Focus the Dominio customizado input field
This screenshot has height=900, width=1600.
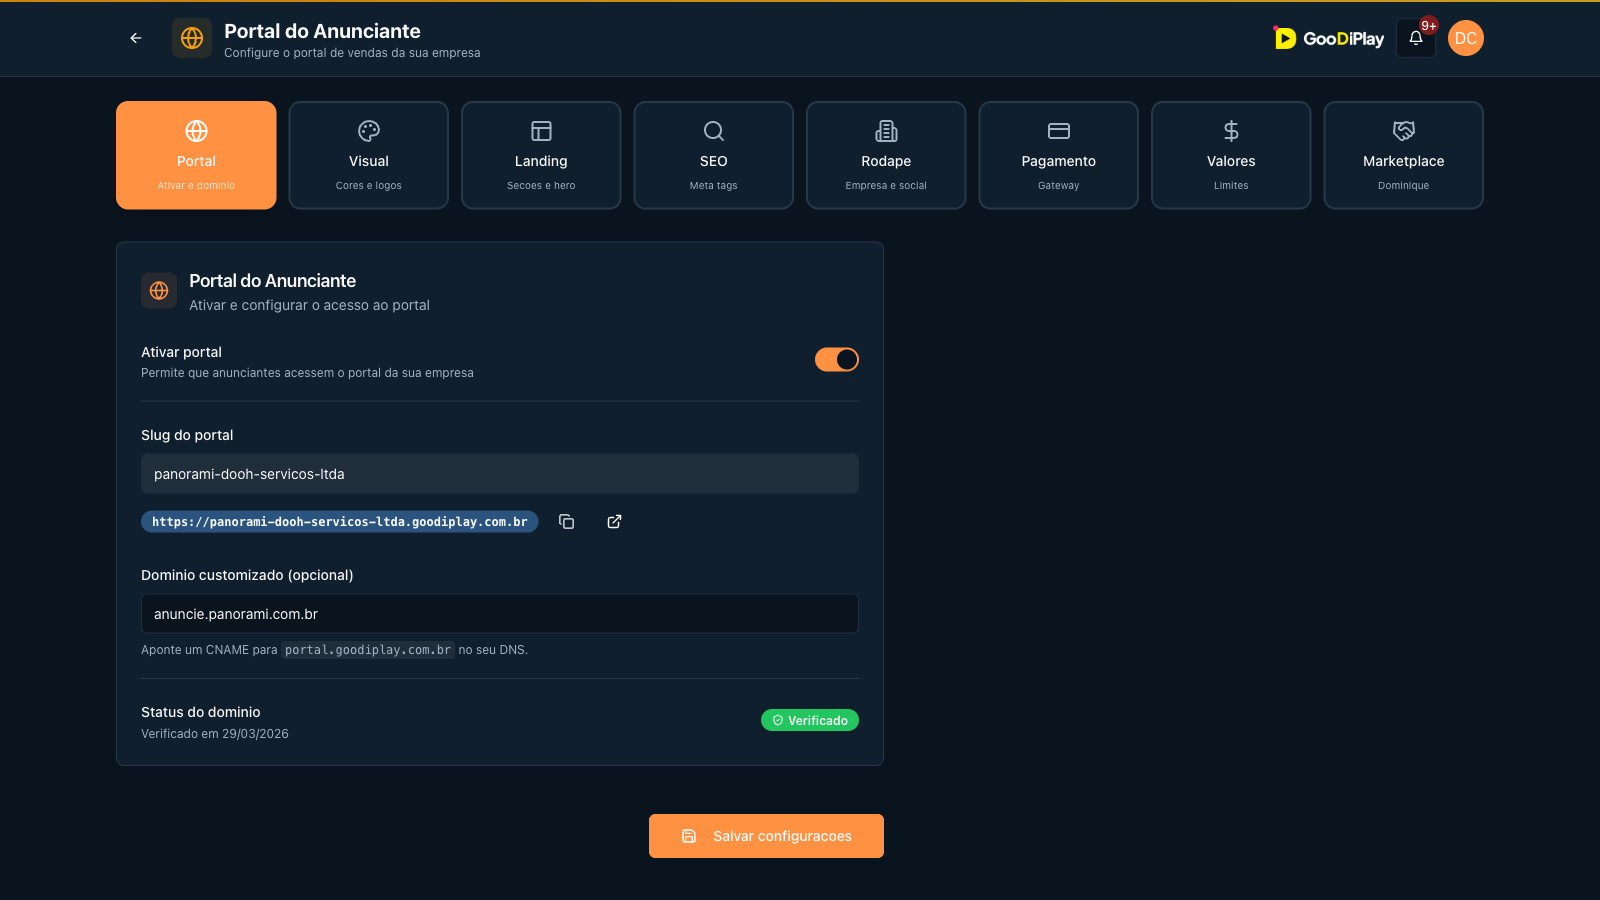(500, 614)
